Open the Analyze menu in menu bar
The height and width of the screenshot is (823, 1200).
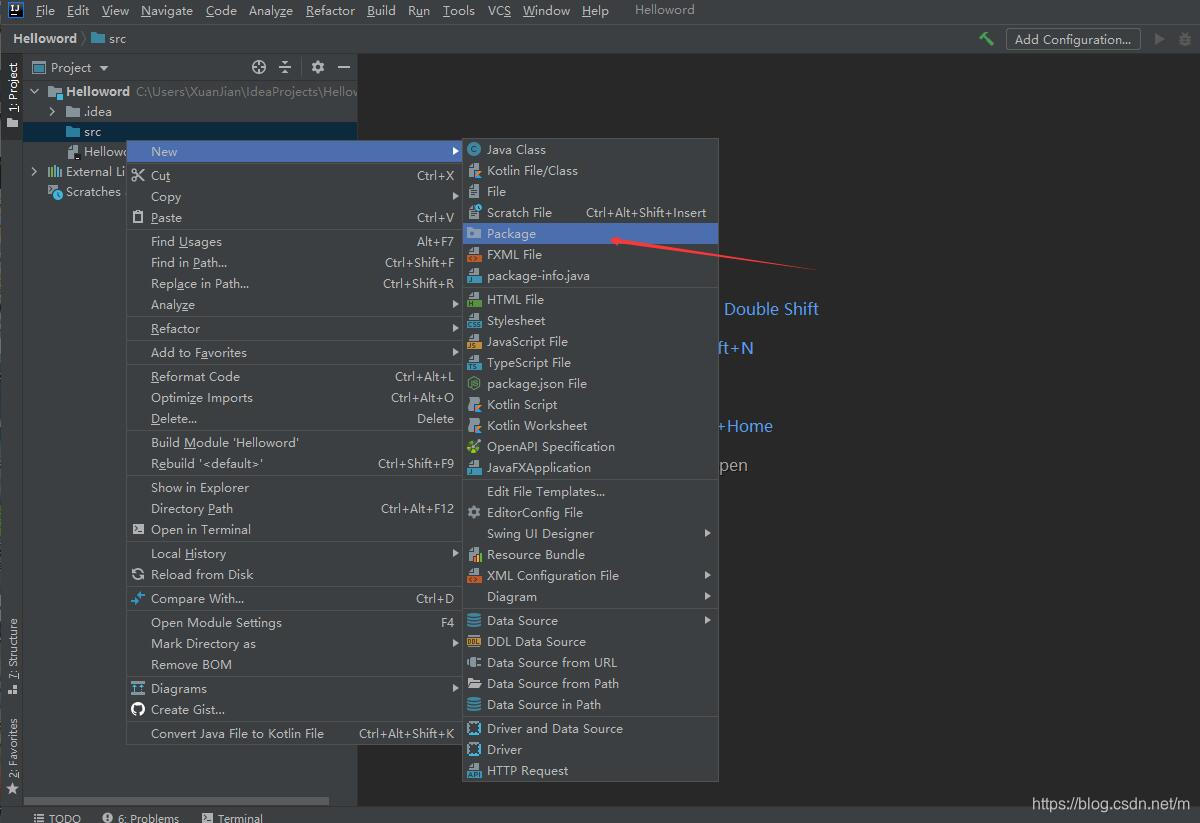coord(270,11)
